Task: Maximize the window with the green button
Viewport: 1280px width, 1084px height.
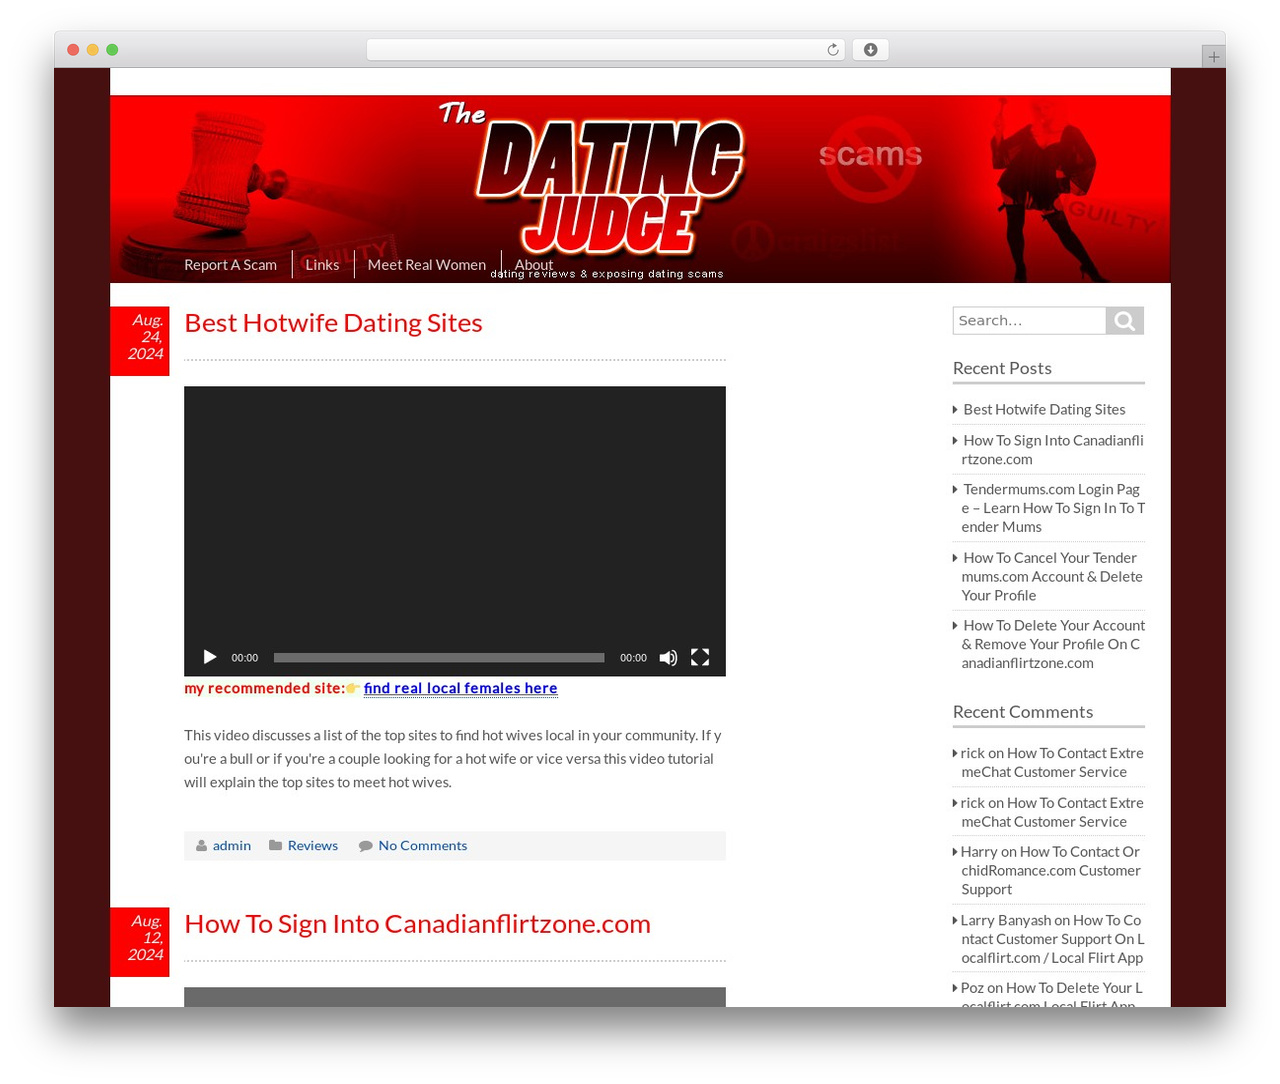Action: (x=112, y=50)
